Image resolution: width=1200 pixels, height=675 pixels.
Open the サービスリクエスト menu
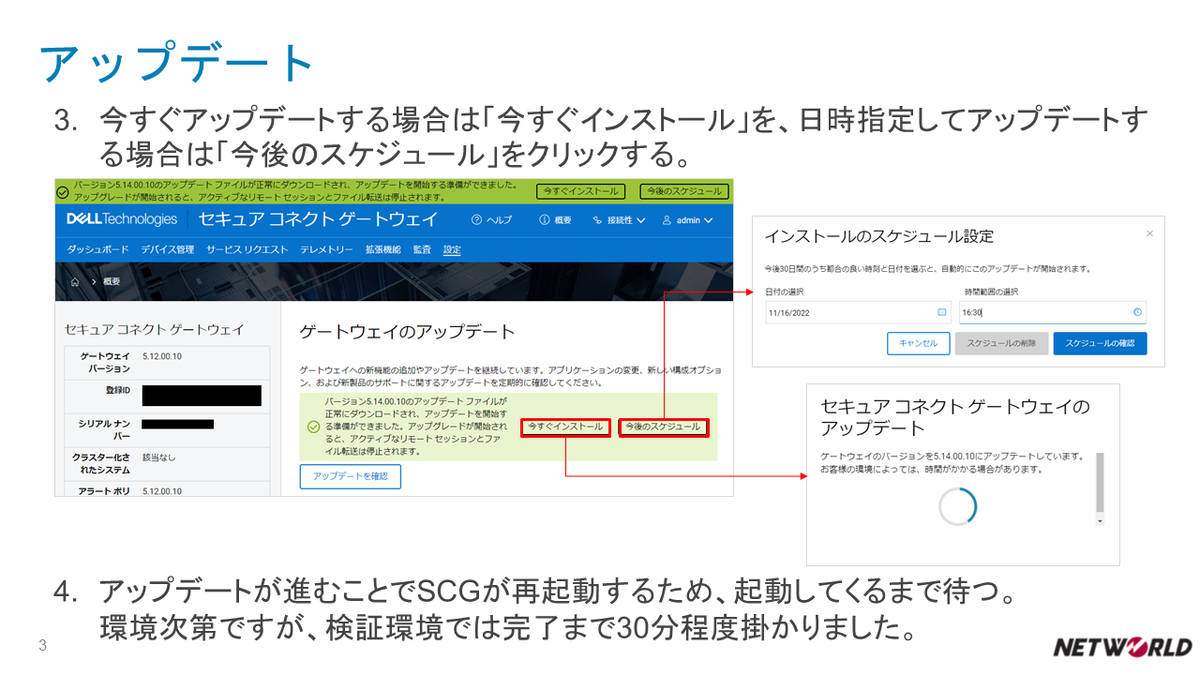[x=247, y=249]
